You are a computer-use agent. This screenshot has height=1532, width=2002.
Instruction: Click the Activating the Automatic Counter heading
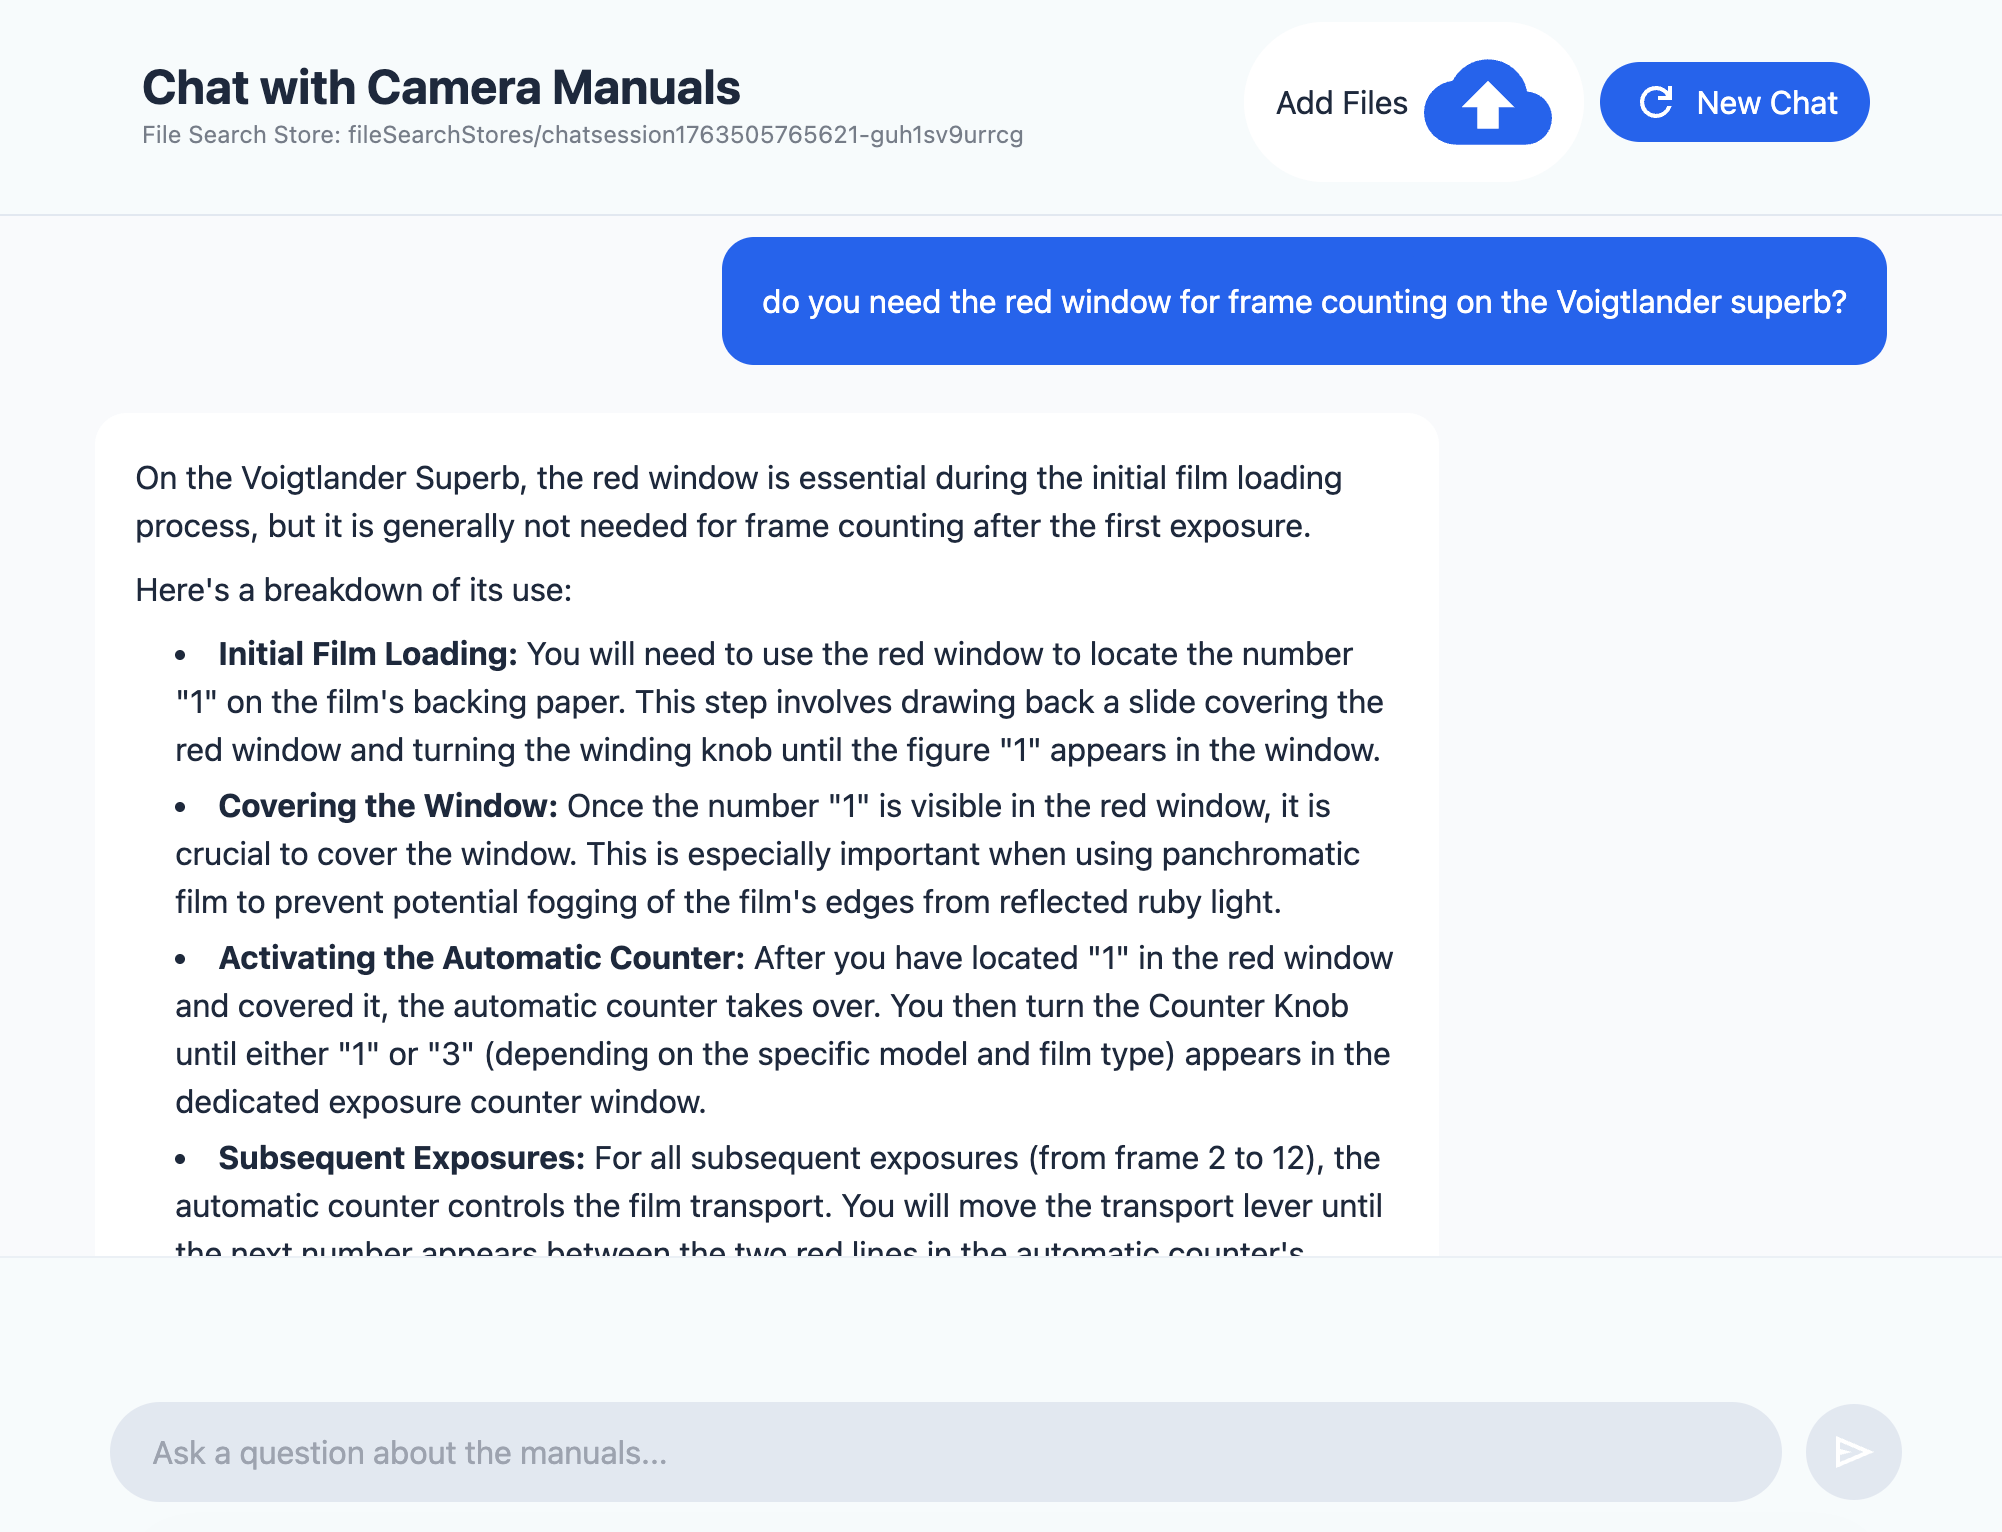point(481,958)
